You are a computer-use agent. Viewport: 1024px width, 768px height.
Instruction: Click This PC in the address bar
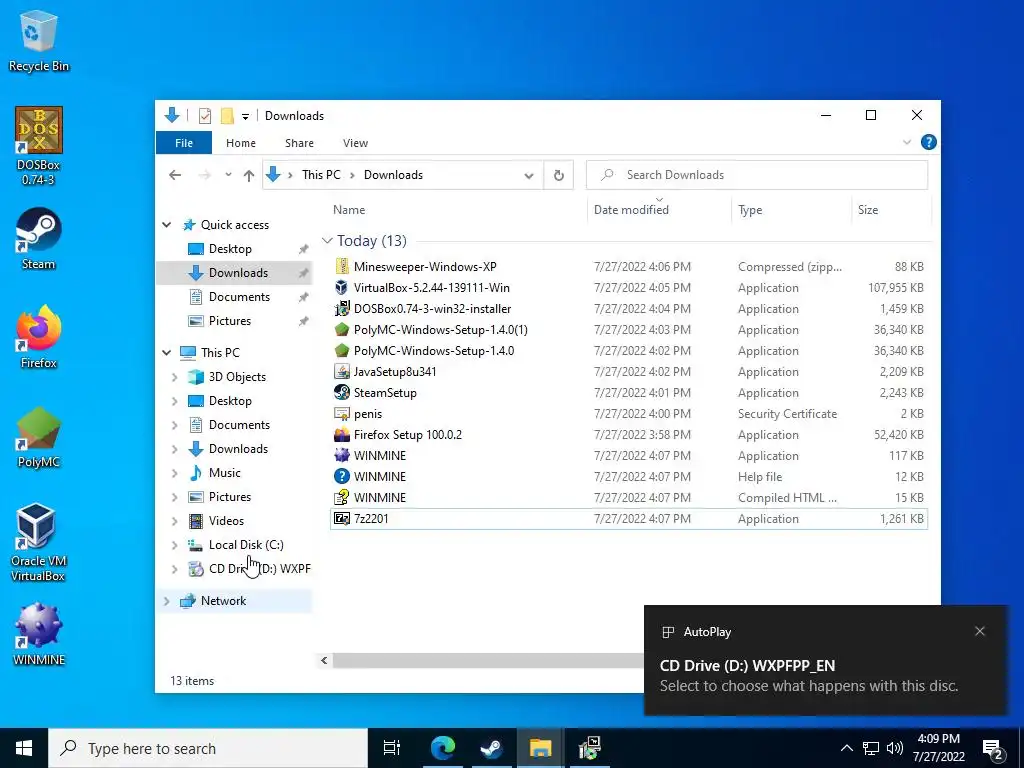(321, 175)
